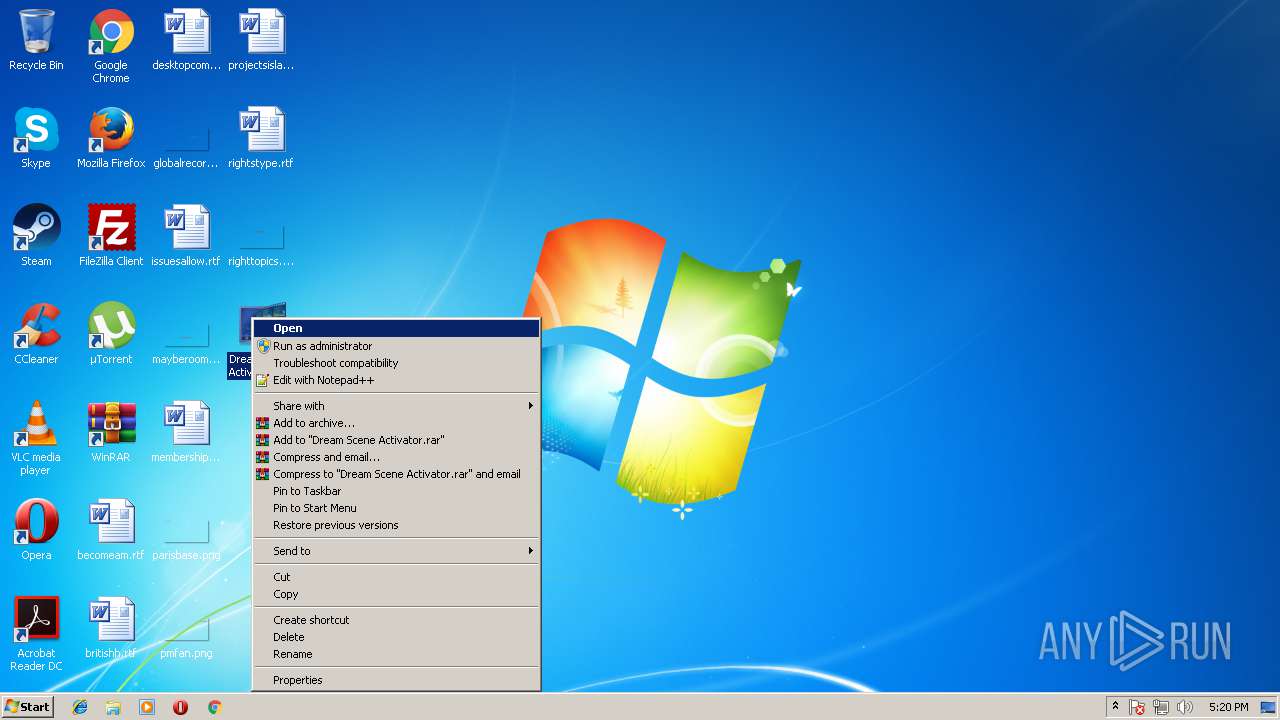This screenshot has height=720, width=1280.
Task: Open Mozilla Firefox desktop shortcut
Action: [x=111, y=138]
